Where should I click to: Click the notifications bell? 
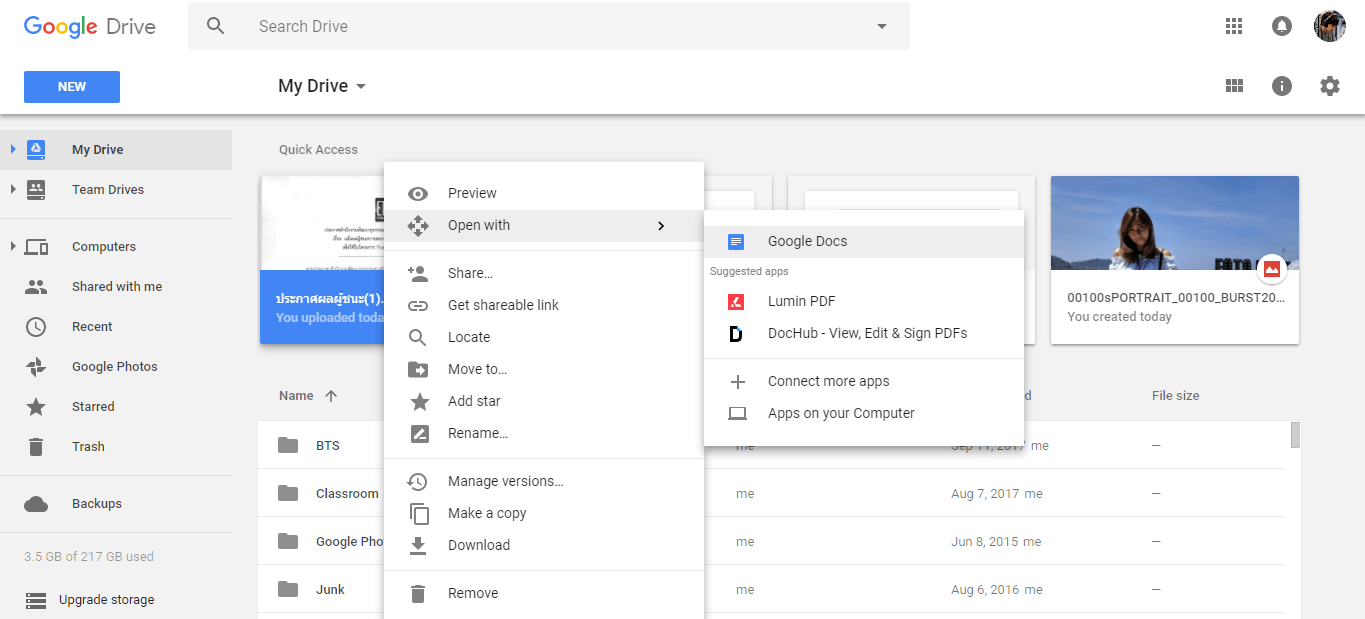point(1281,25)
